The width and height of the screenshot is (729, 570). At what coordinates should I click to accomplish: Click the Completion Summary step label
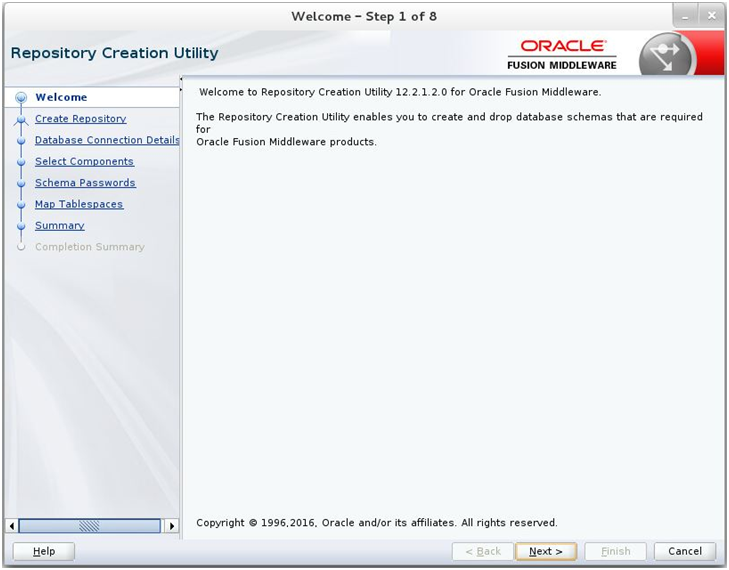pos(90,247)
